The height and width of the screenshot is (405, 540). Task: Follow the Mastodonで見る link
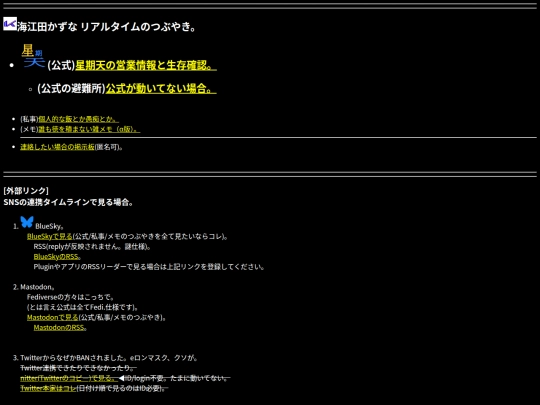[53, 318]
